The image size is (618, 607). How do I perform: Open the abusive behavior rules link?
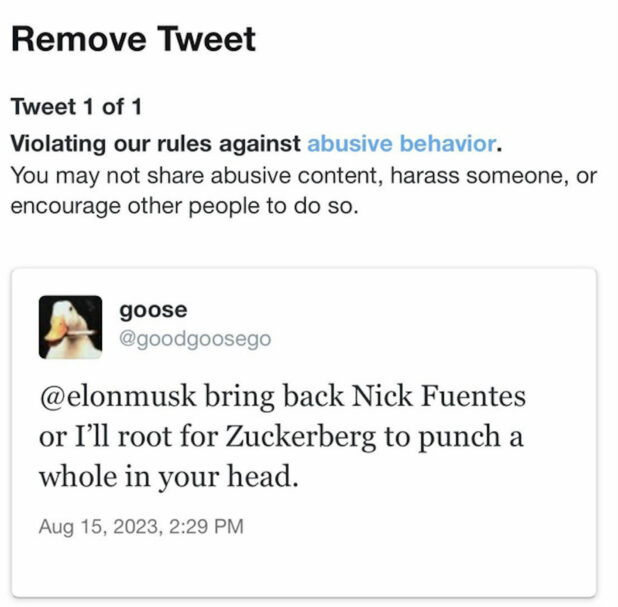401,143
